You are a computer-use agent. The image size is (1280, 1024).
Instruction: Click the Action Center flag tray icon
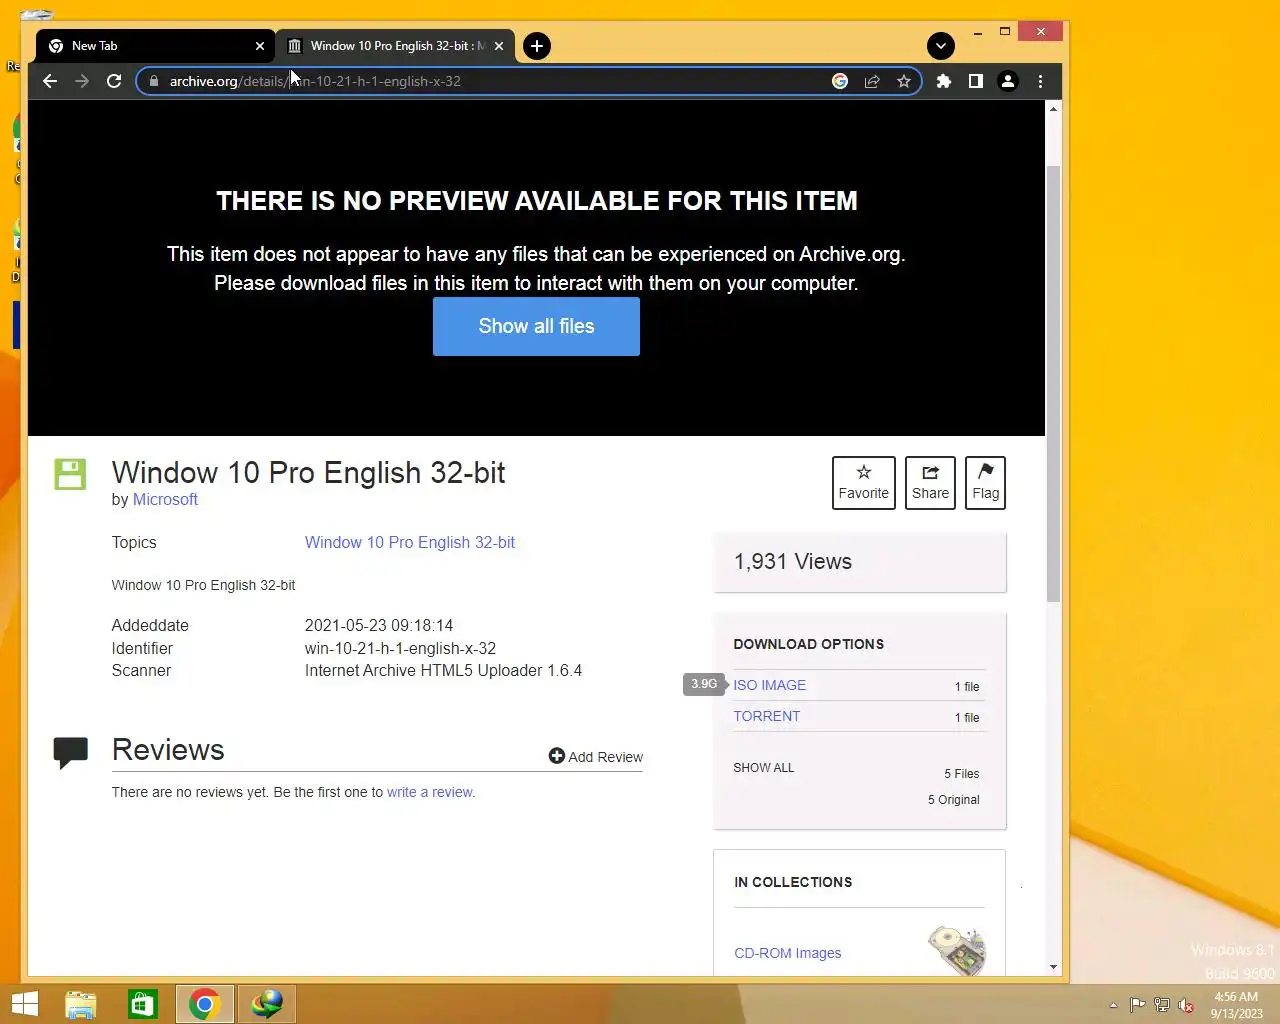coord(1138,1005)
